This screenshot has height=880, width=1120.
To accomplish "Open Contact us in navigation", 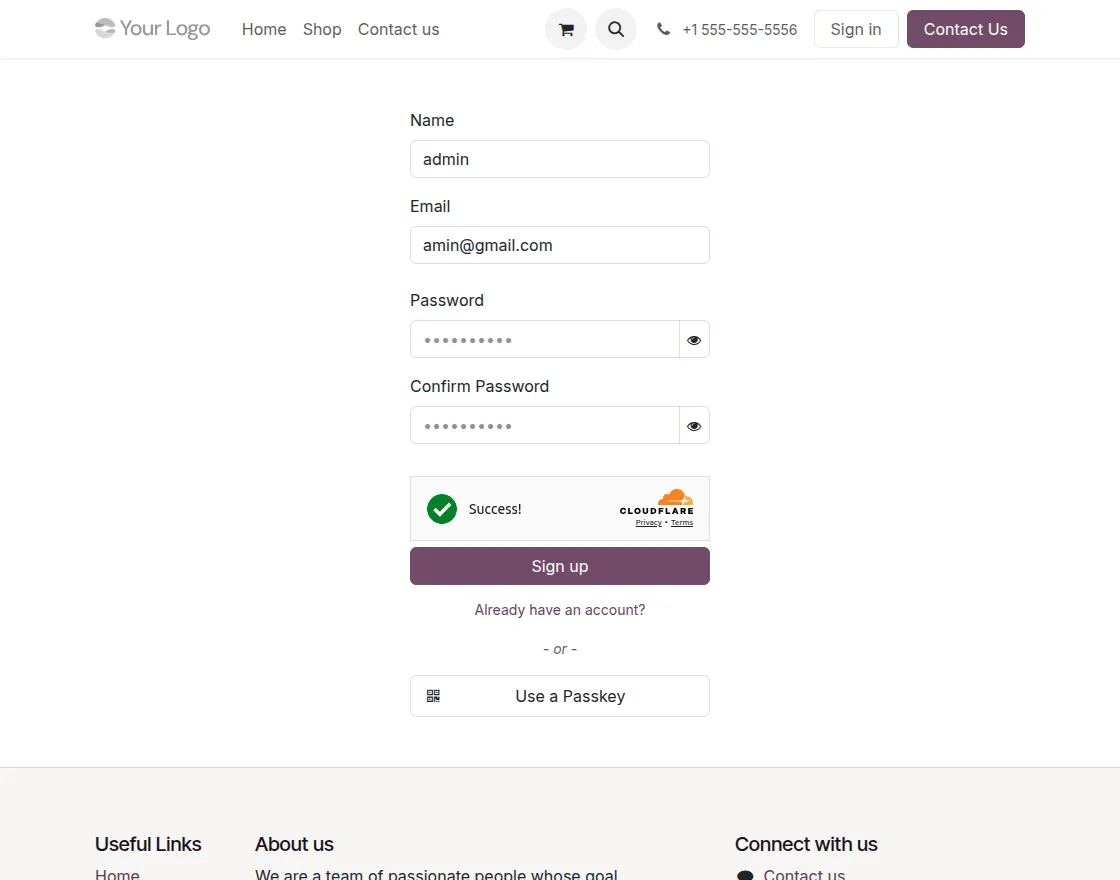I will coord(398,30).
